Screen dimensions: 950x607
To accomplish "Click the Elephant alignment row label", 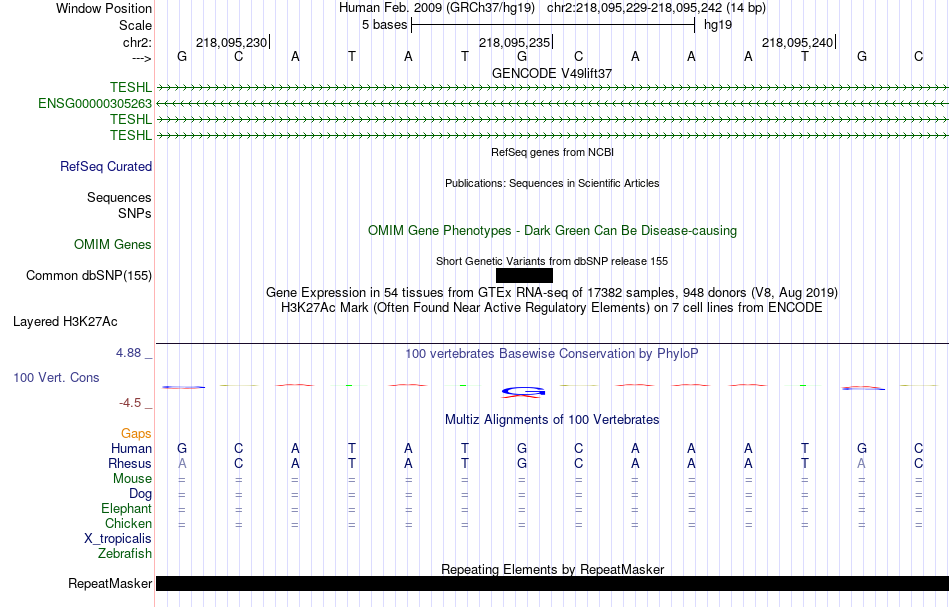I will point(126,509).
